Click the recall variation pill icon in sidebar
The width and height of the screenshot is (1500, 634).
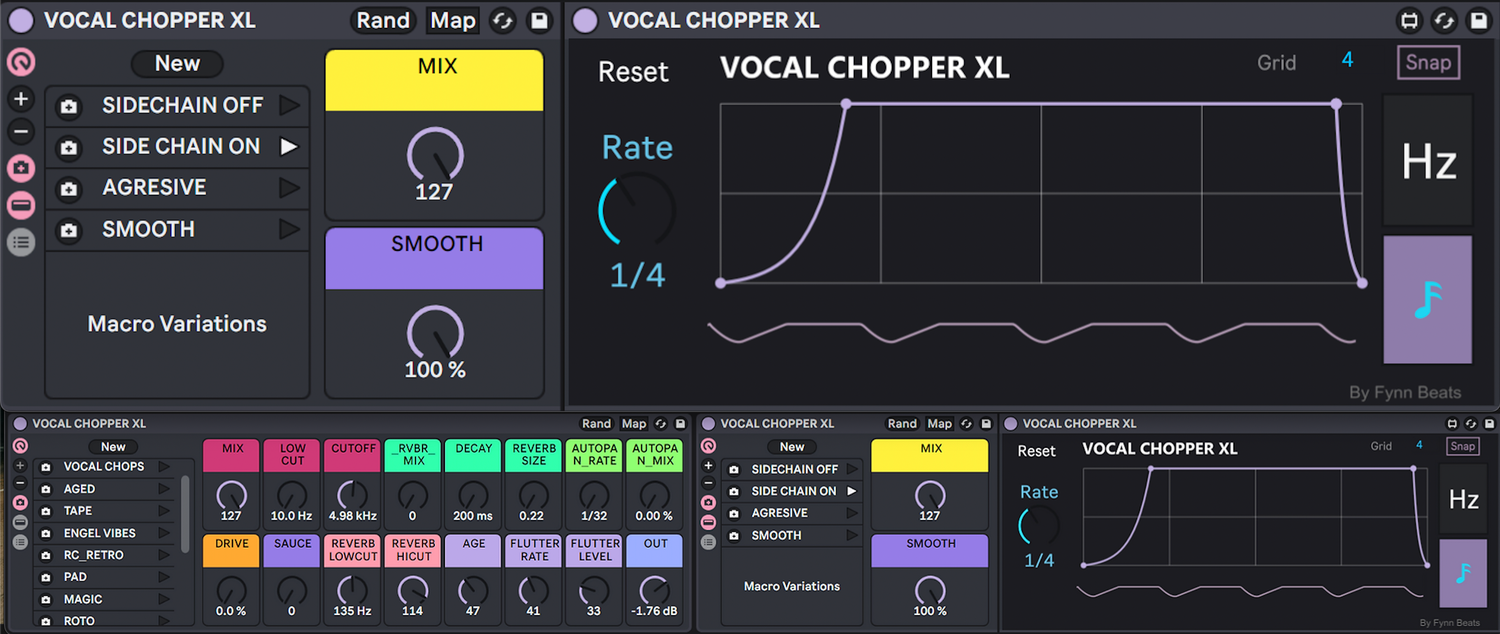[21, 205]
